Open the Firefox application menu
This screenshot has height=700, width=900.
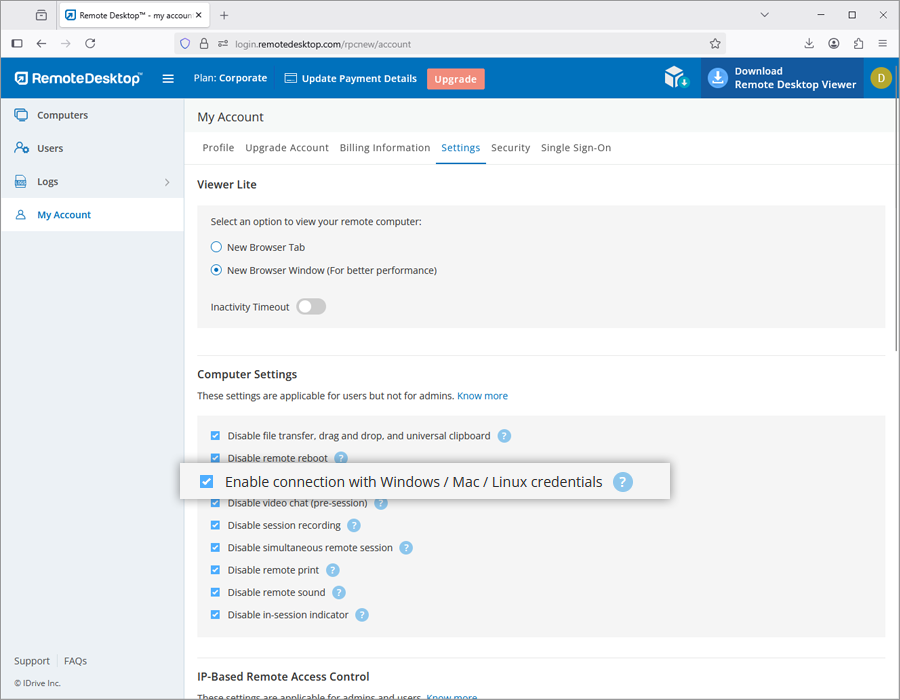[x=882, y=44]
